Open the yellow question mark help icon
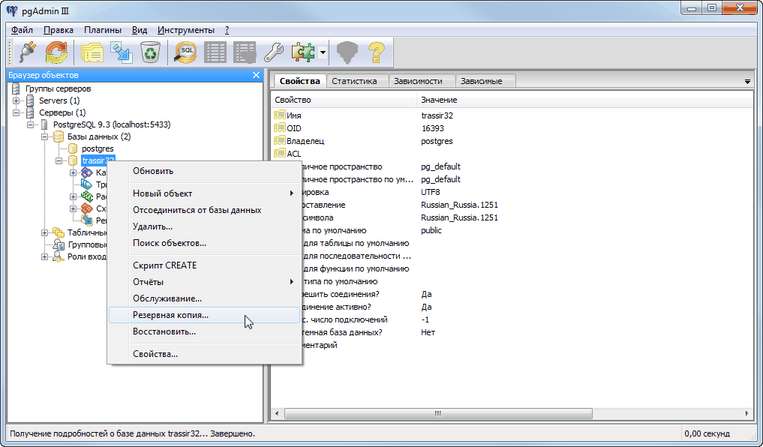 click(376, 52)
